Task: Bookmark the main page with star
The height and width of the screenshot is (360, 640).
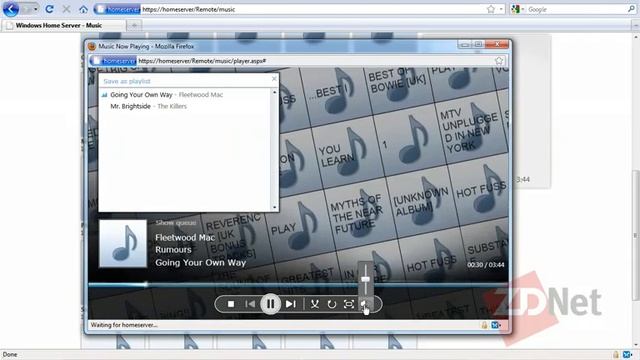Action: (x=491, y=9)
